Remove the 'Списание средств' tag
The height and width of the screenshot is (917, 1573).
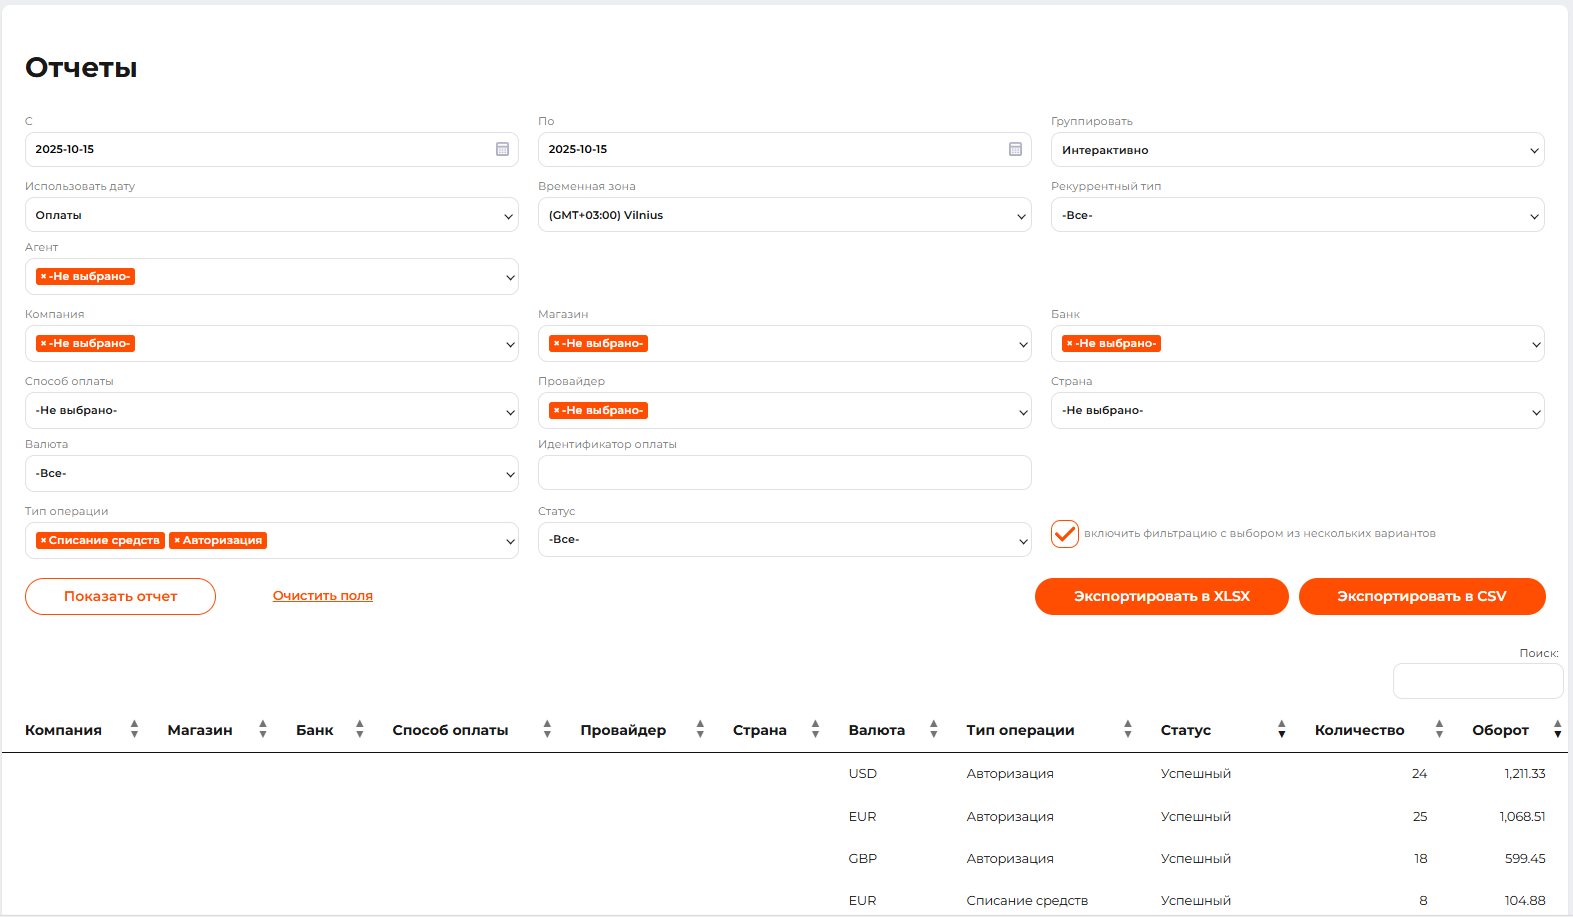(44, 540)
